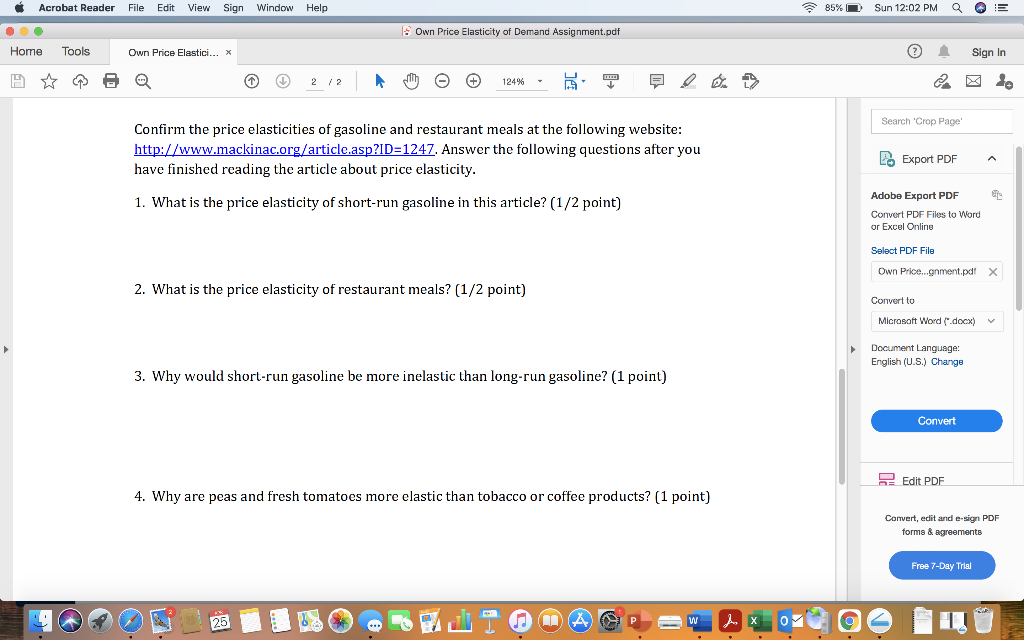Click the Share file via email icon
The image size is (1024, 640).
click(973, 81)
